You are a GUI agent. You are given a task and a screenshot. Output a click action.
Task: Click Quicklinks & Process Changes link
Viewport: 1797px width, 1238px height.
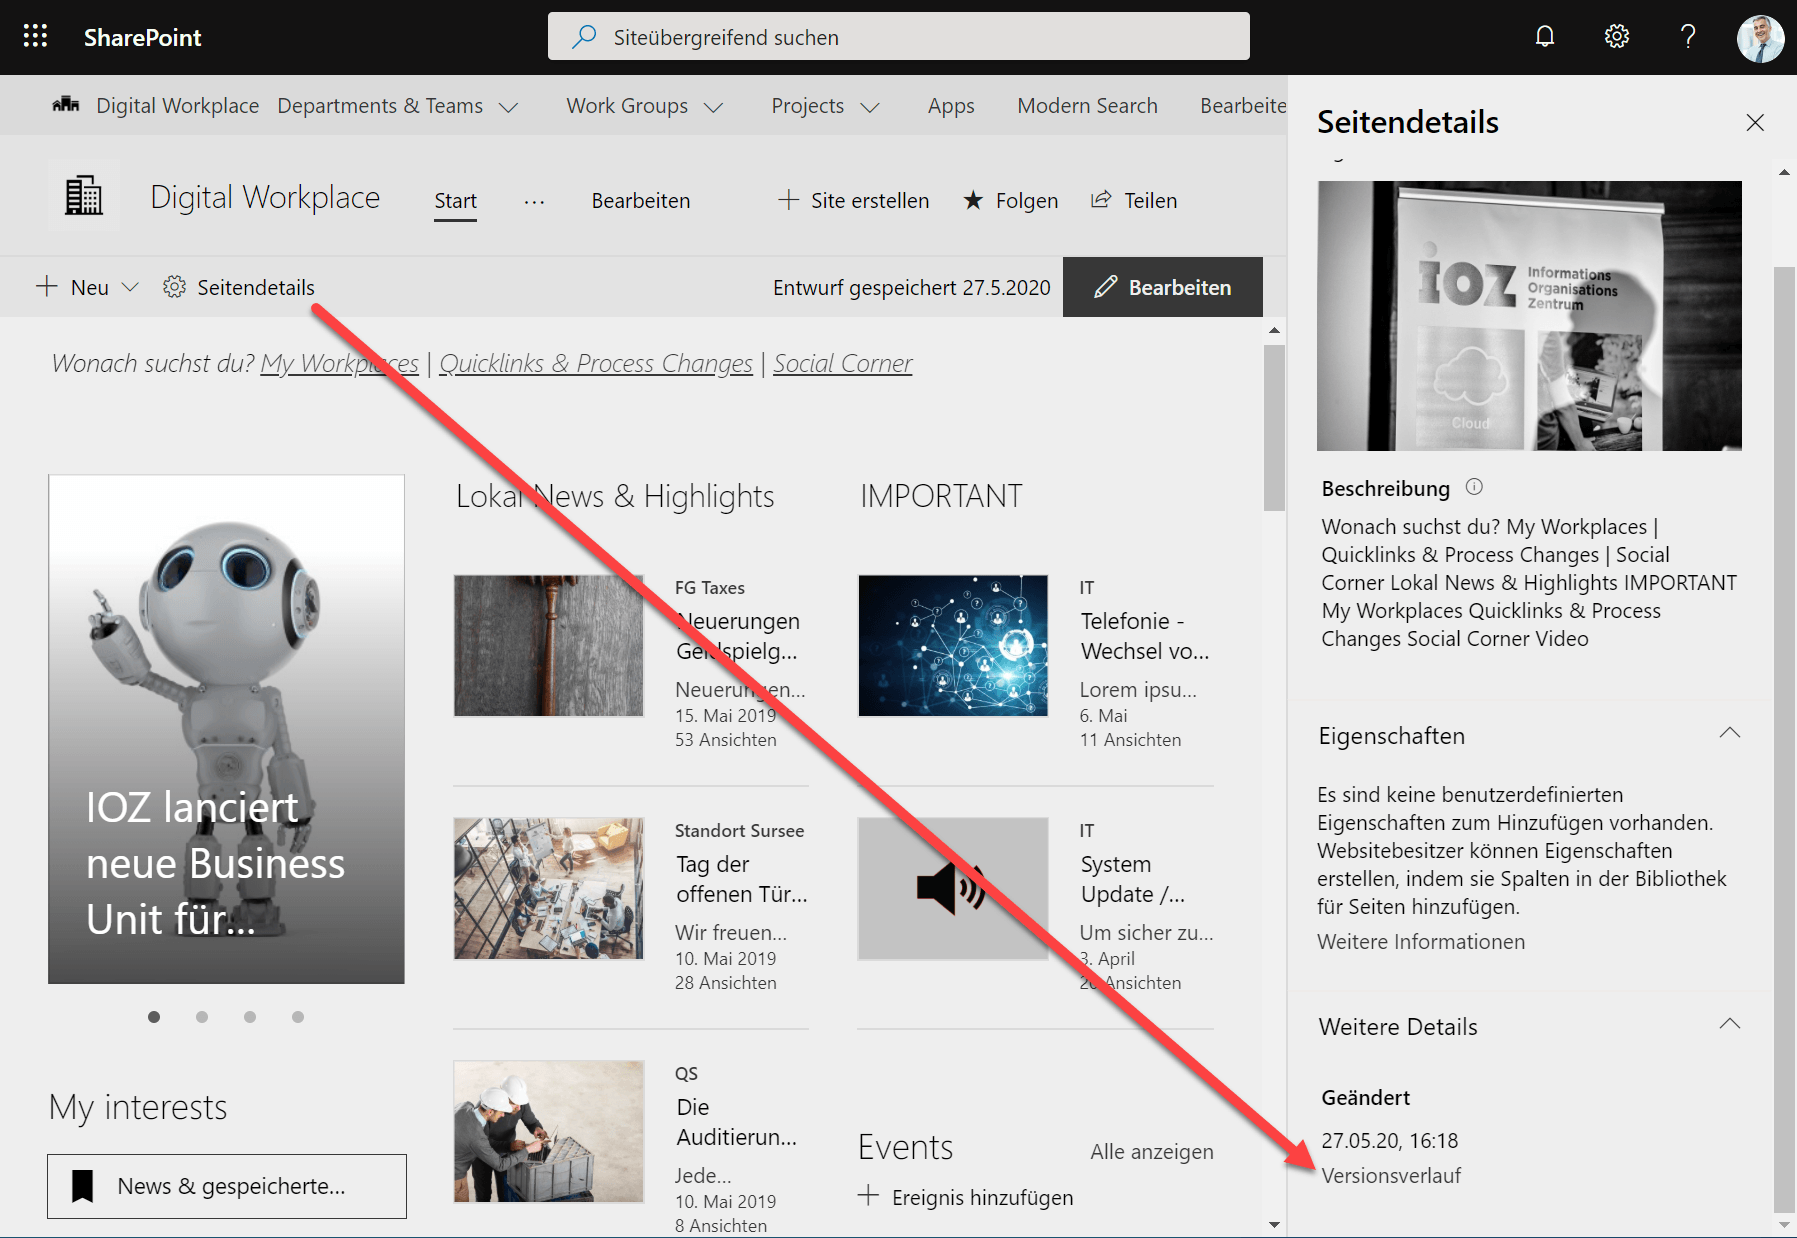coord(596,364)
